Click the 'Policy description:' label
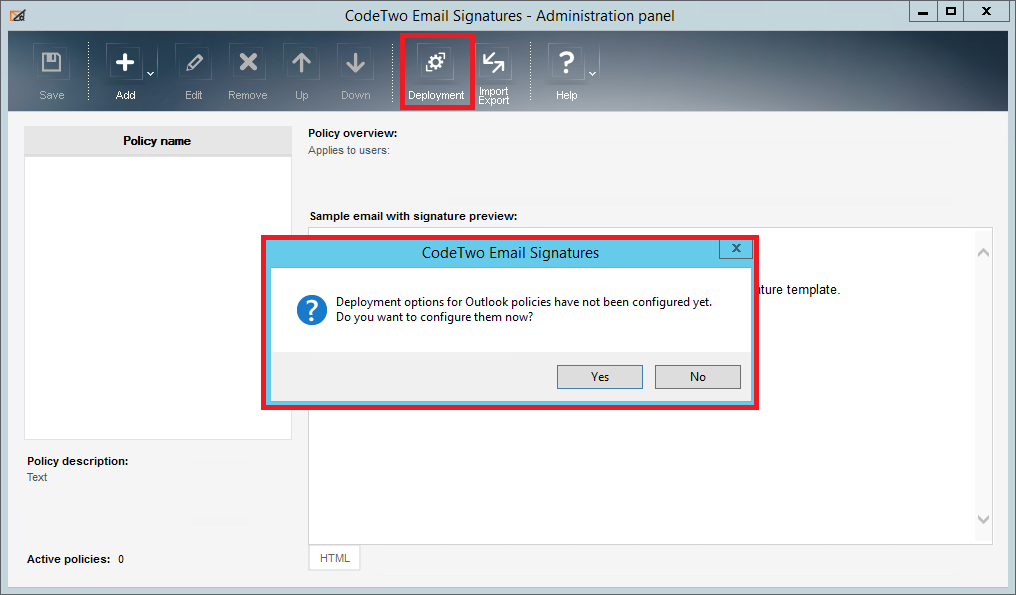The height and width of the screenshot is (595, 1016). (78, 461)
